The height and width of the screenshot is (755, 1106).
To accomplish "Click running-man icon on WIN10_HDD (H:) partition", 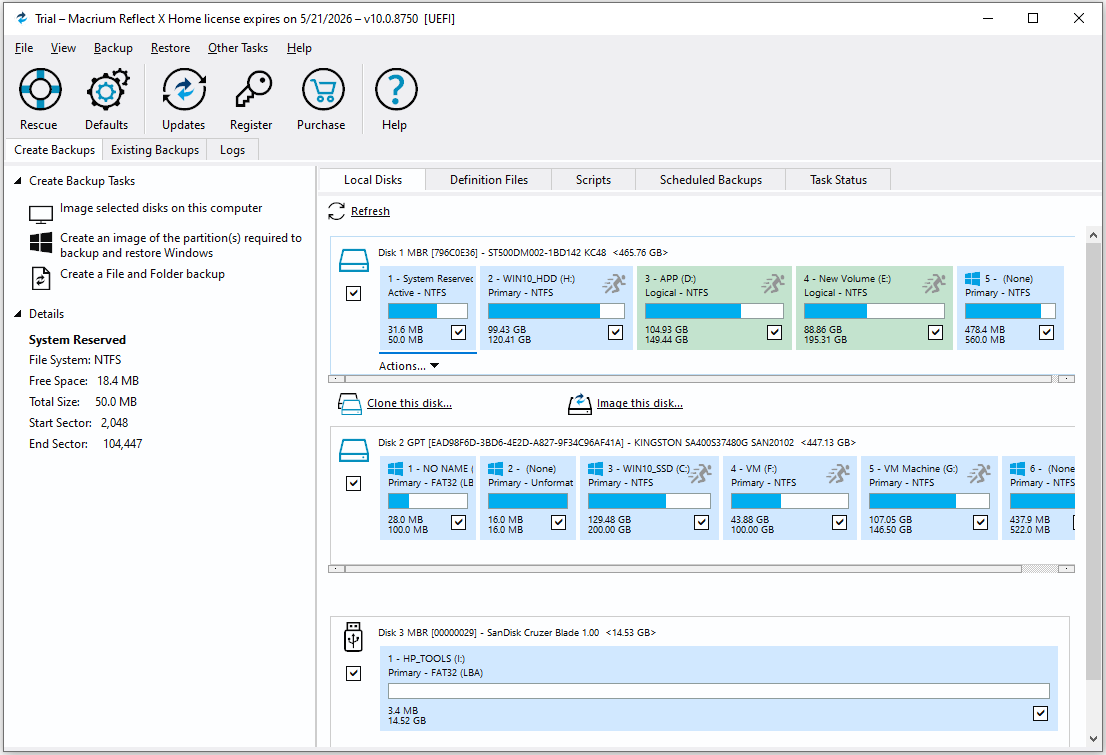I will click(614, 284).
